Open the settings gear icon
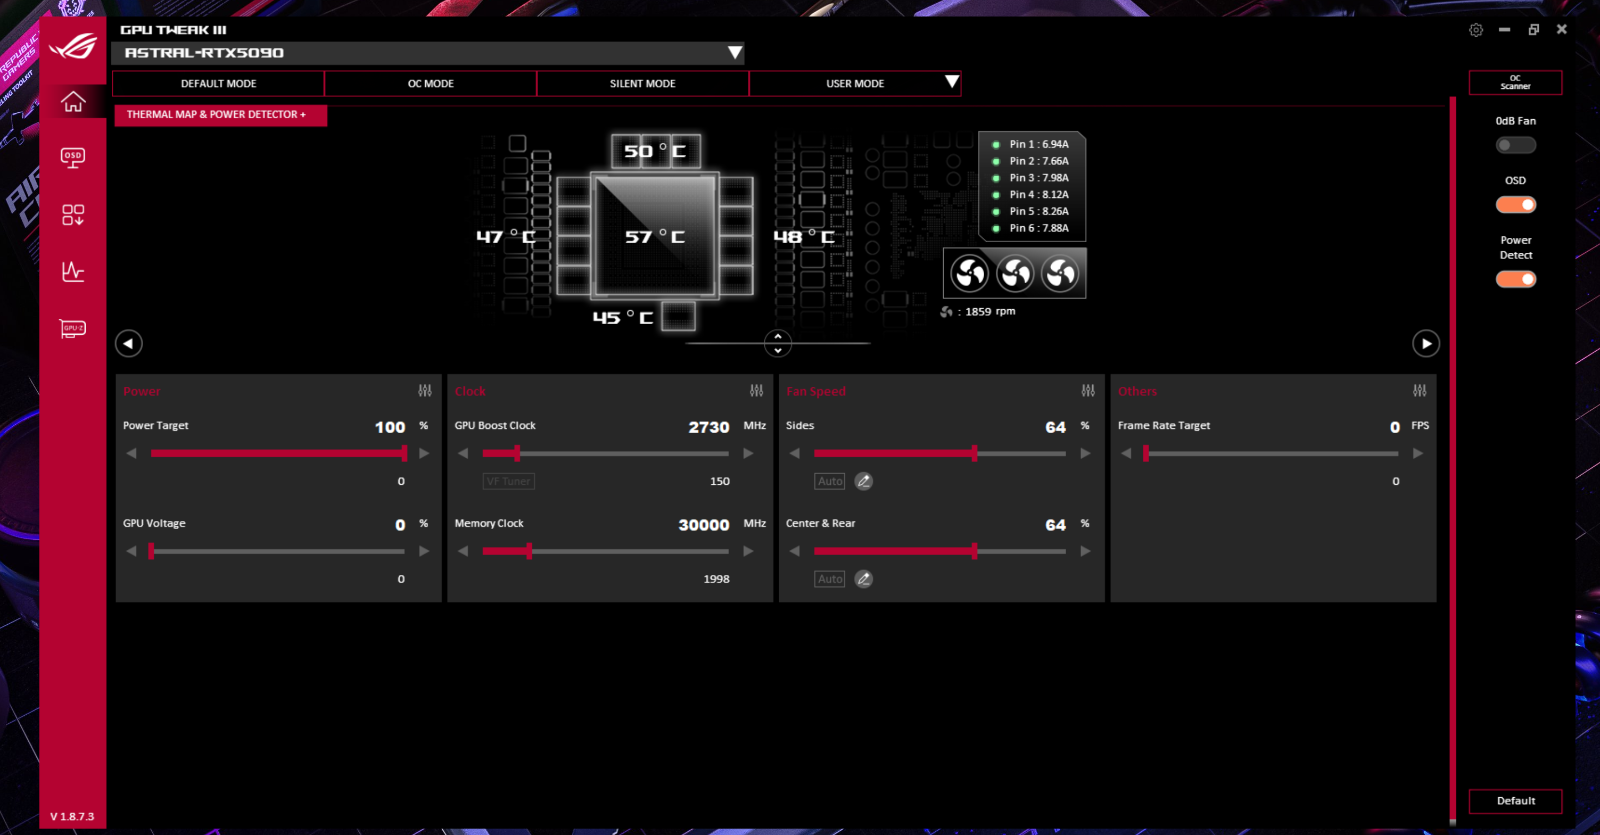The image size is (1600, 835). pyautogui.click(x=1476, y=30)
